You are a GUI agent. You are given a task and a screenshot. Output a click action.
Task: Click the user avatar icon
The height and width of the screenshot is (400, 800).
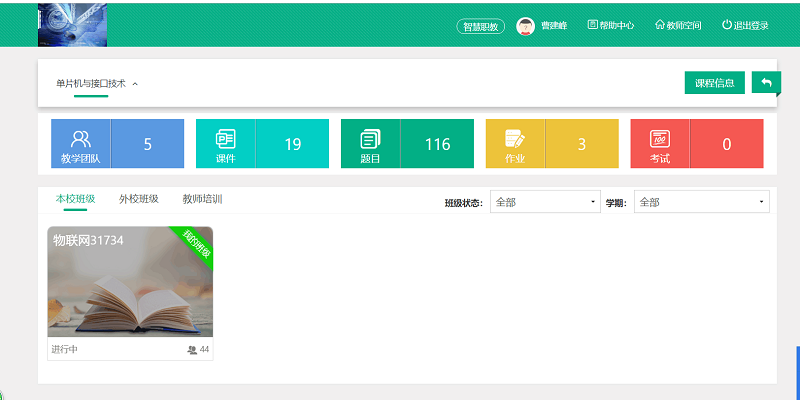(x=525, y=26)
